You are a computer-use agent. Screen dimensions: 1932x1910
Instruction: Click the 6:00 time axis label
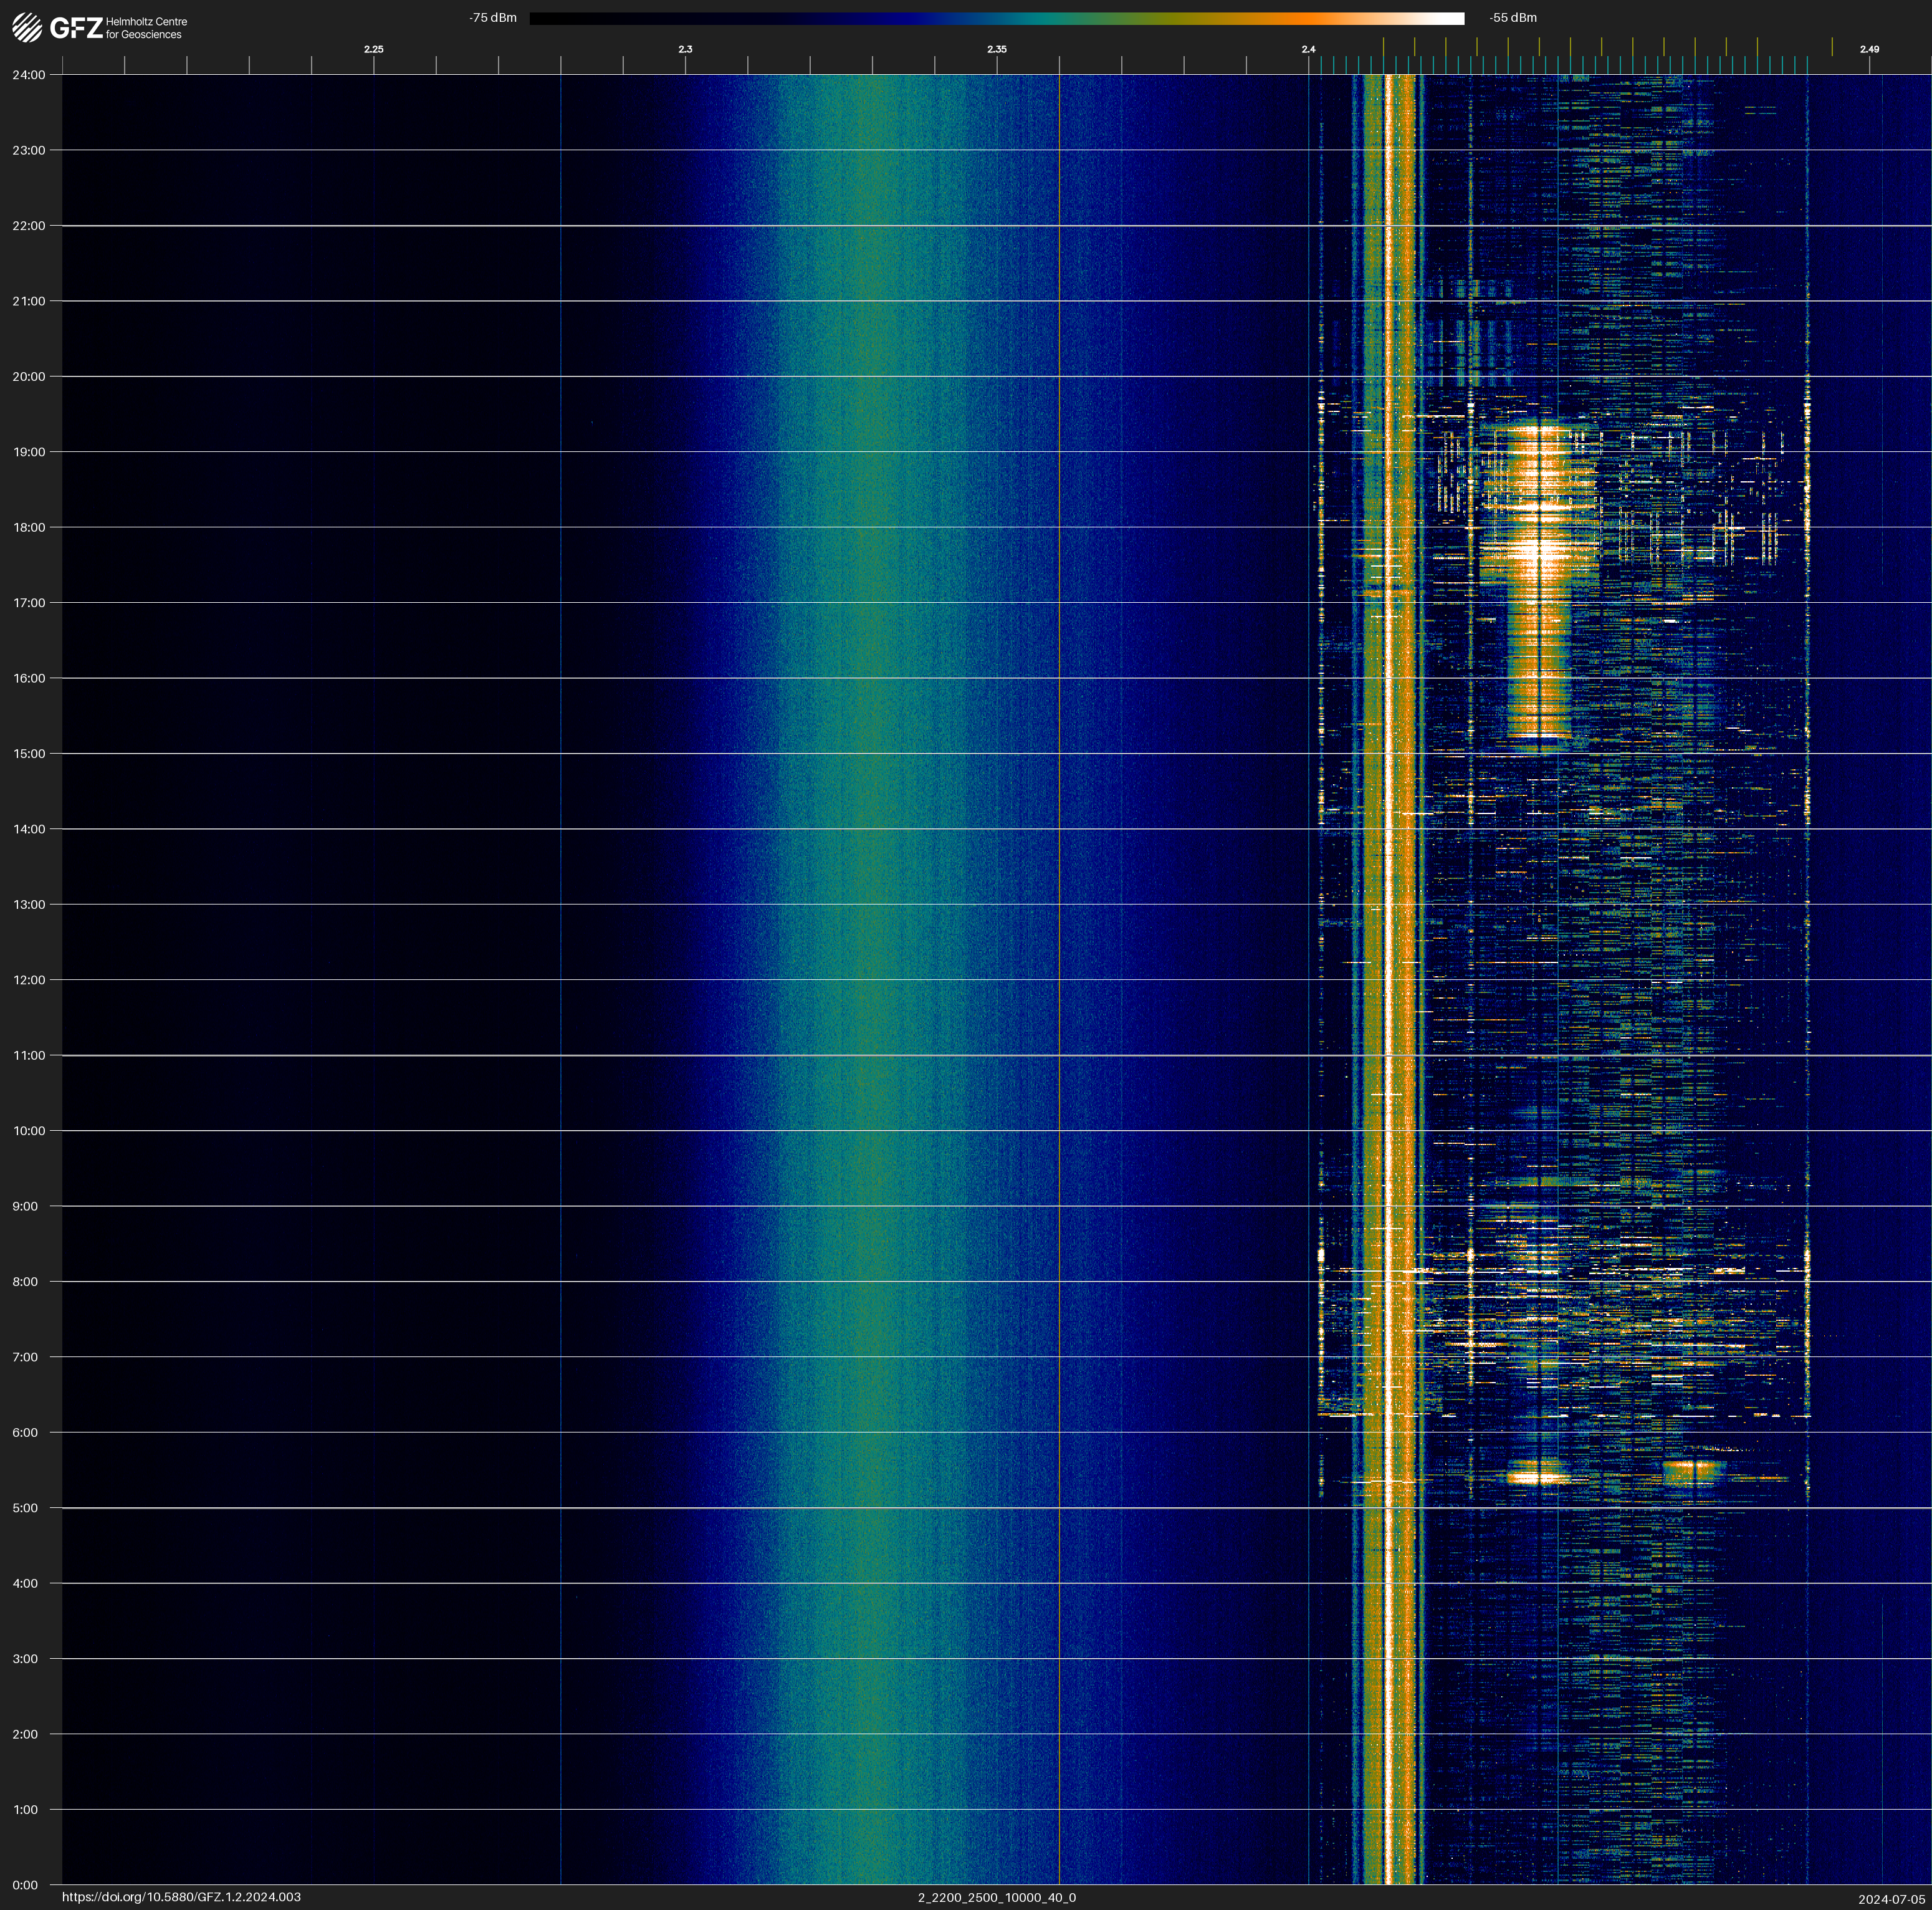(x=26, y=1432)
